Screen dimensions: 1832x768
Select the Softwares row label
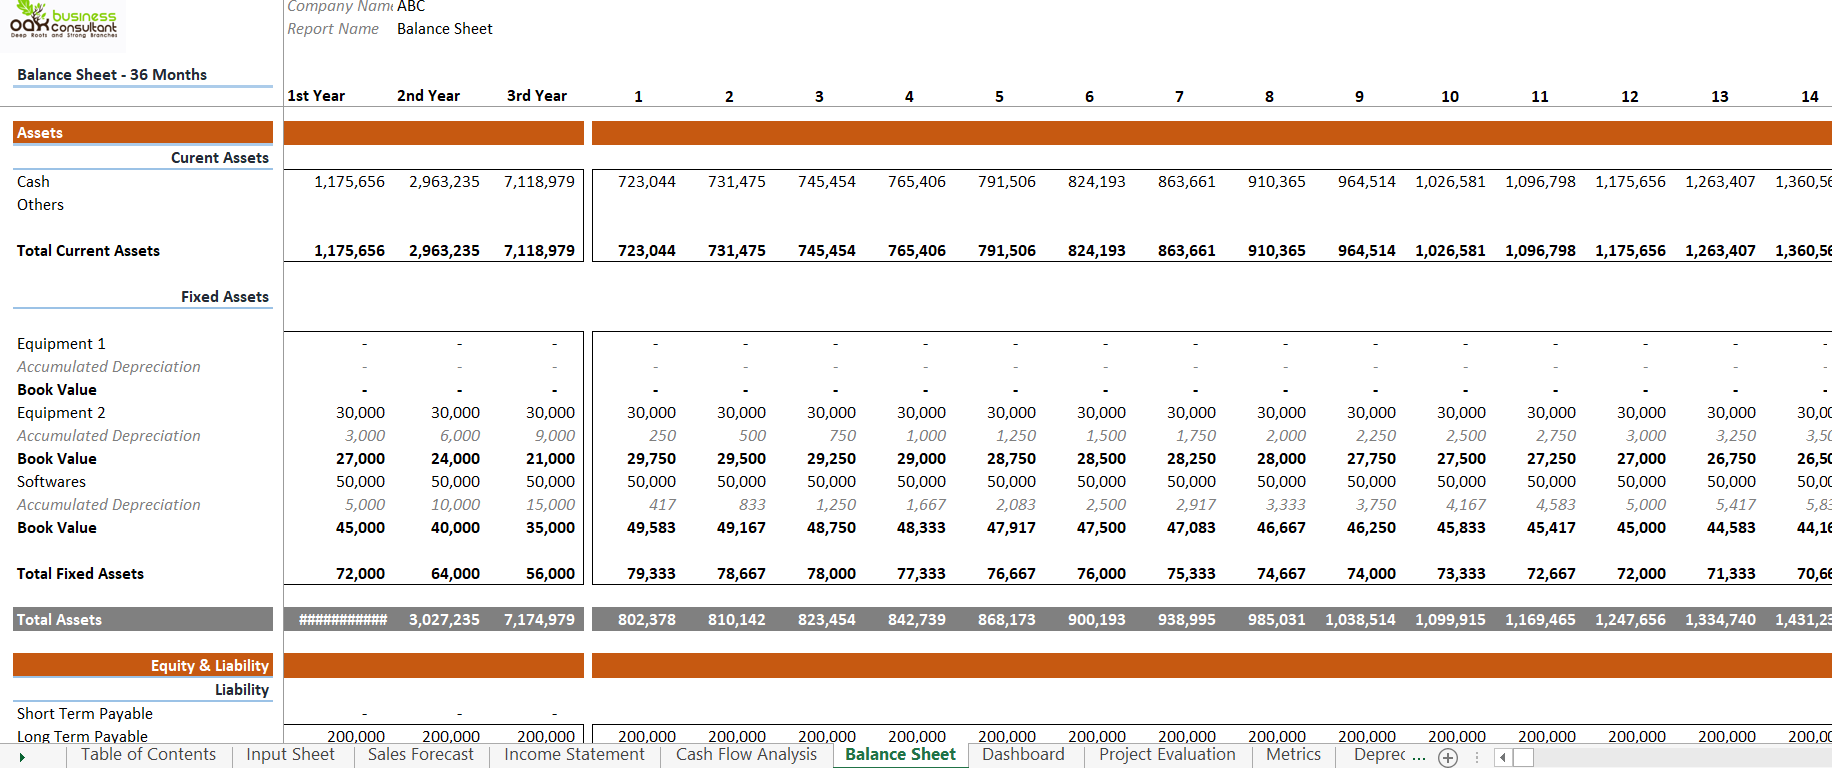coord(51,482)
